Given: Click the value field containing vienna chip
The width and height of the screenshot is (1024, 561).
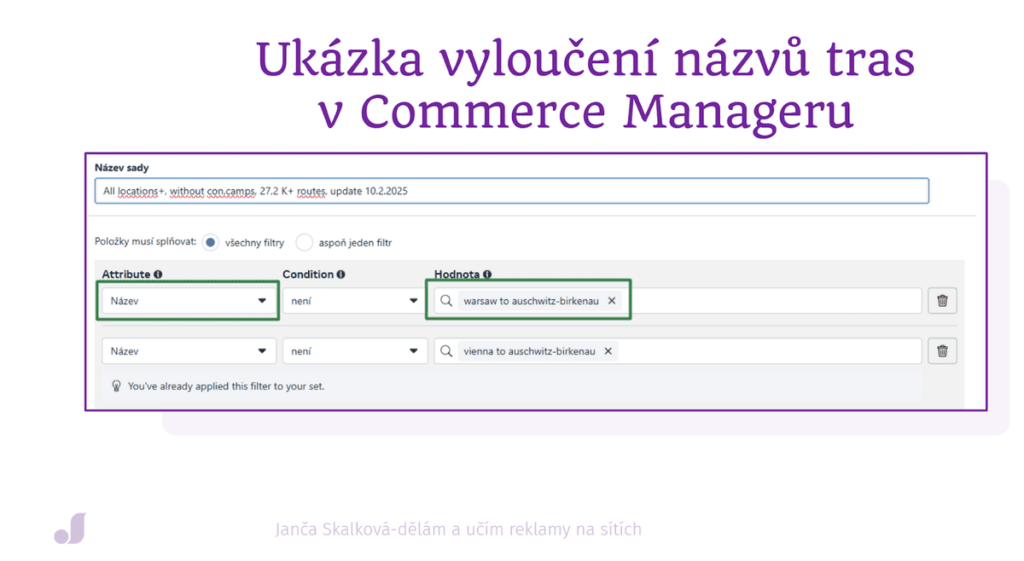Looking at the screenshot, I should 677,351.
